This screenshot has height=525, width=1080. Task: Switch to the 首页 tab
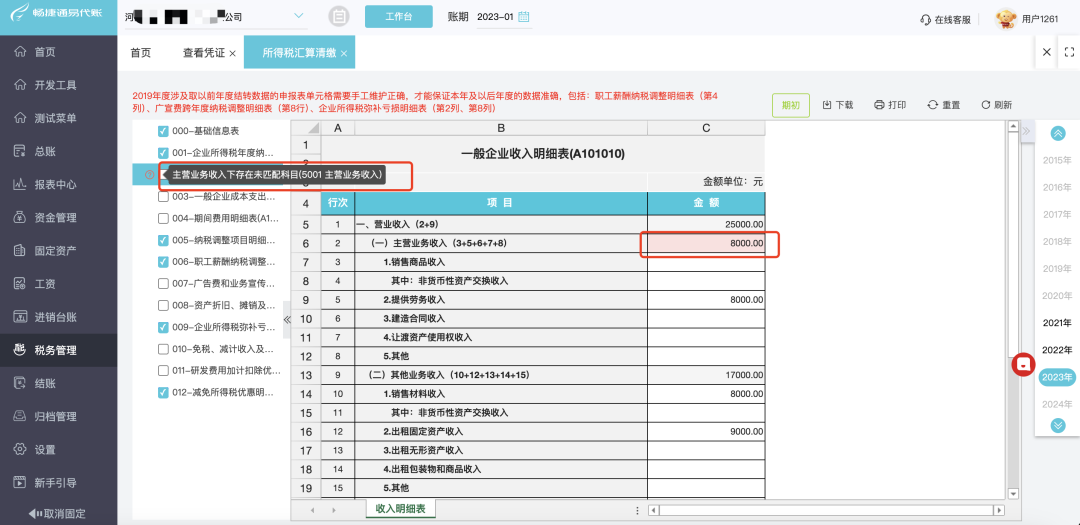(x=141, y=53)
